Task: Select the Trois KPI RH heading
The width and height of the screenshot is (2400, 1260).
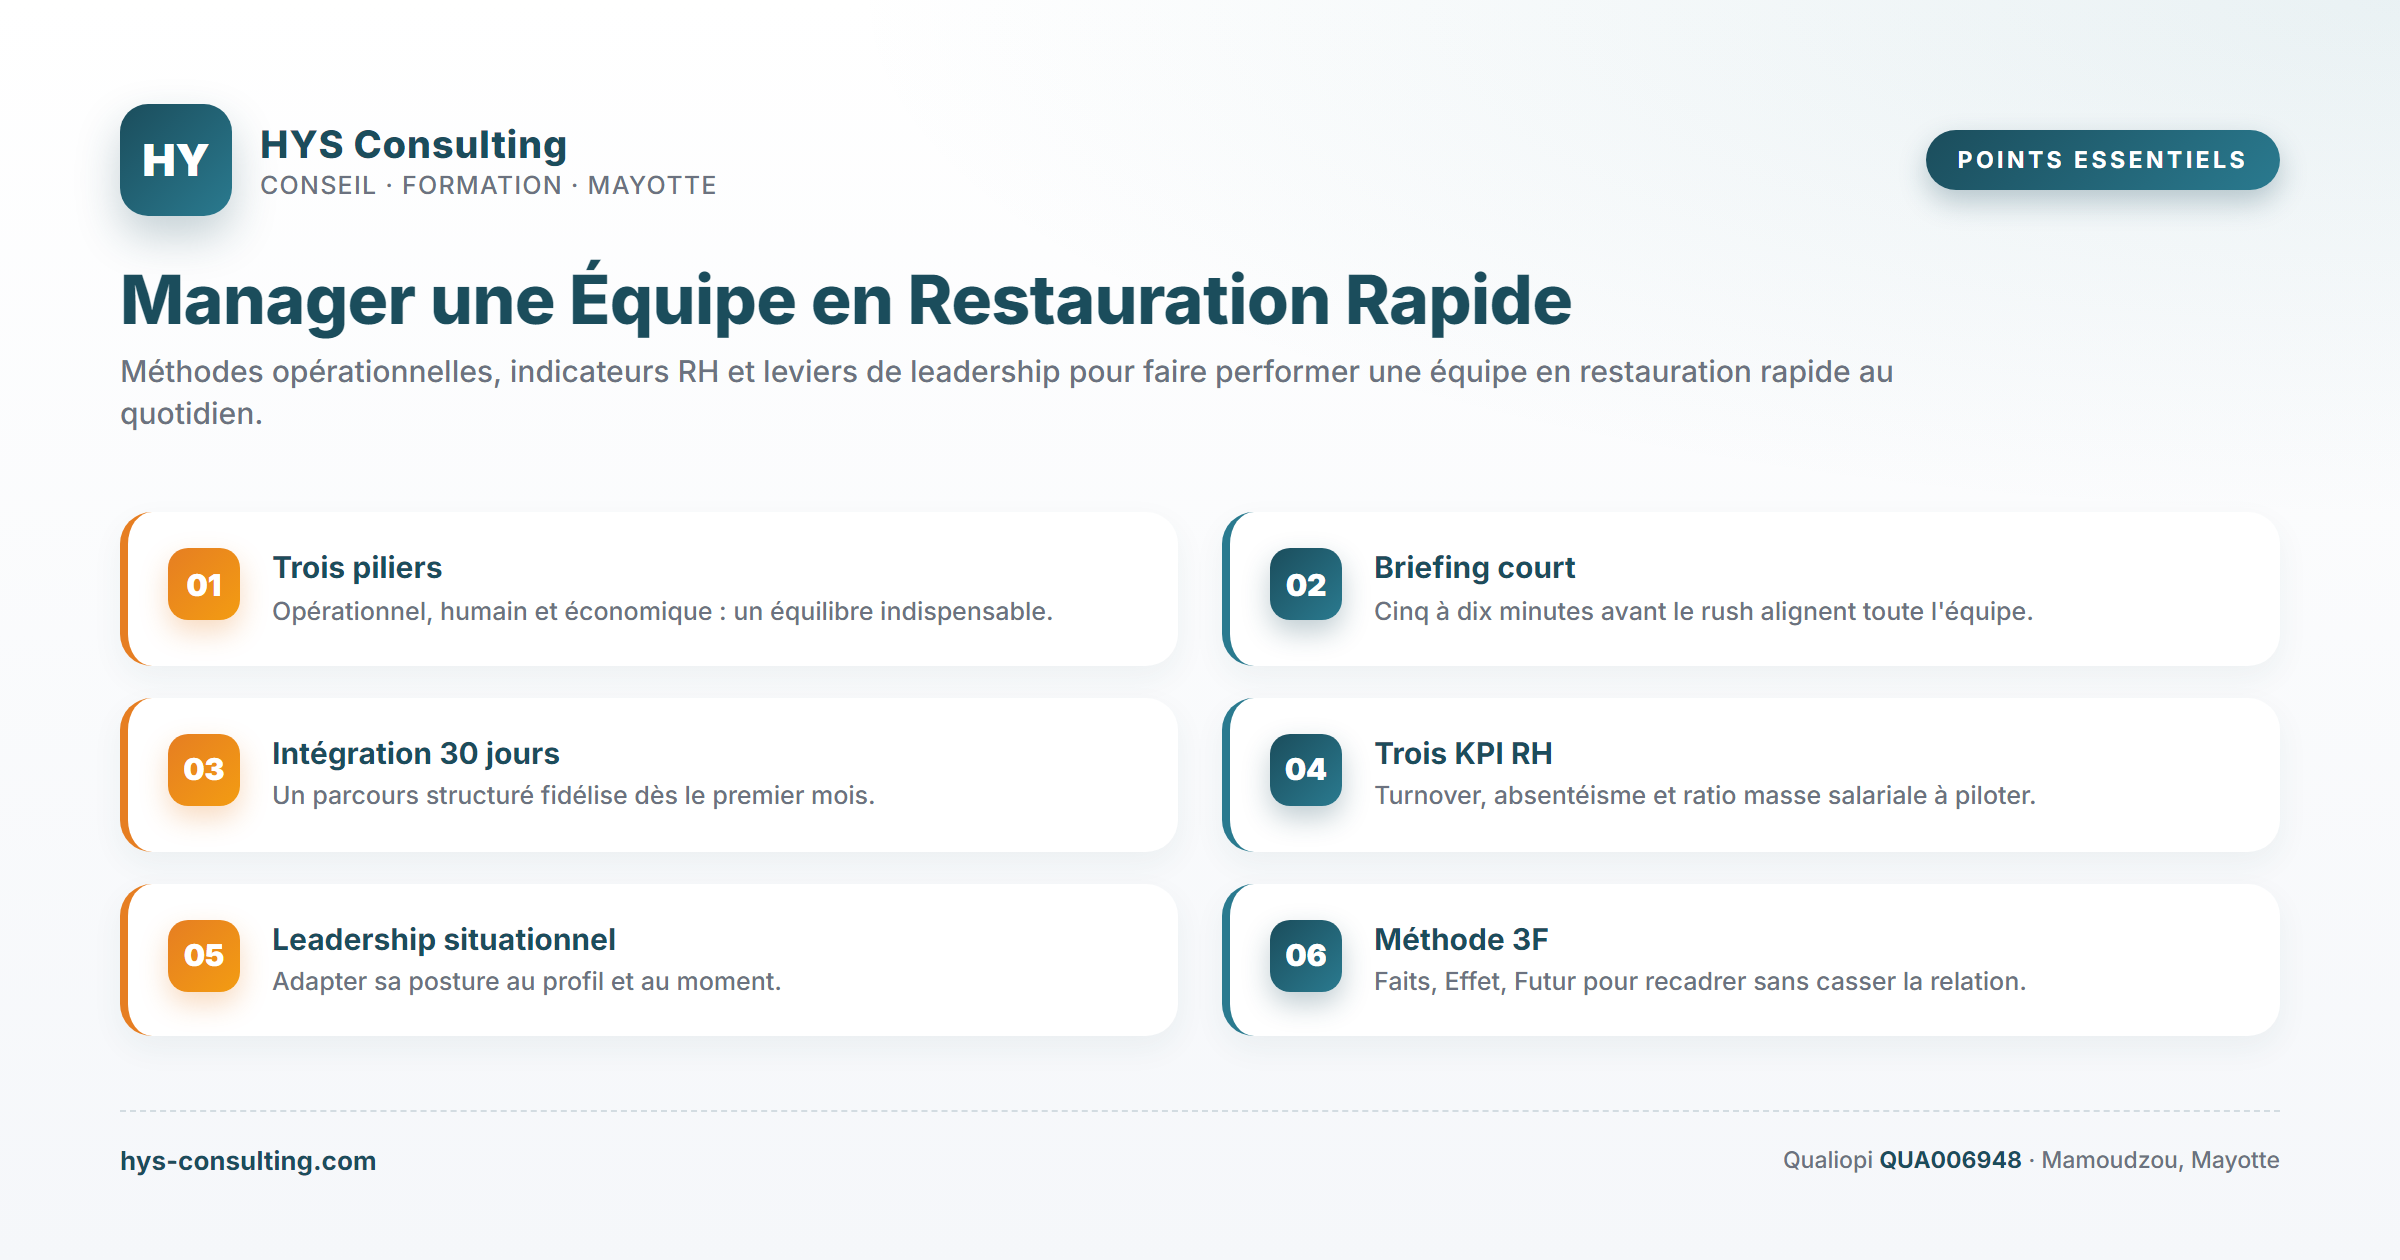Action: click(1463, 753)
